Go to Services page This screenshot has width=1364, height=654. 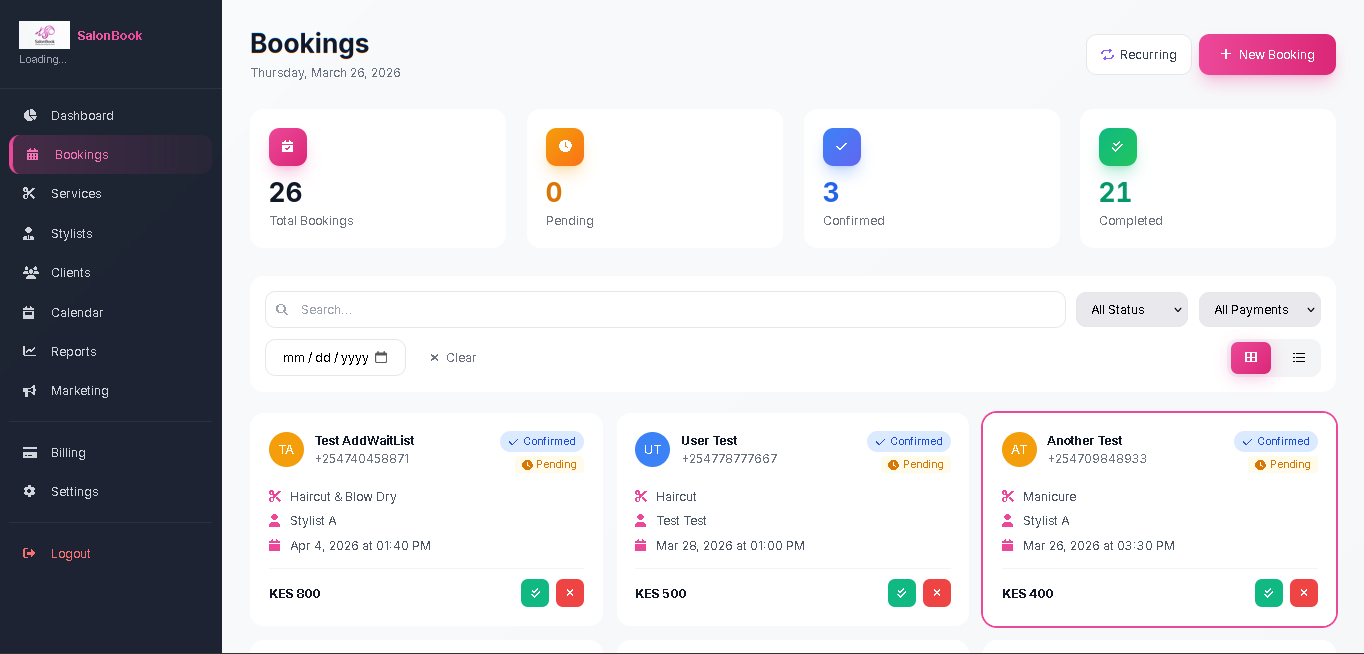click(x=110, y=193)
